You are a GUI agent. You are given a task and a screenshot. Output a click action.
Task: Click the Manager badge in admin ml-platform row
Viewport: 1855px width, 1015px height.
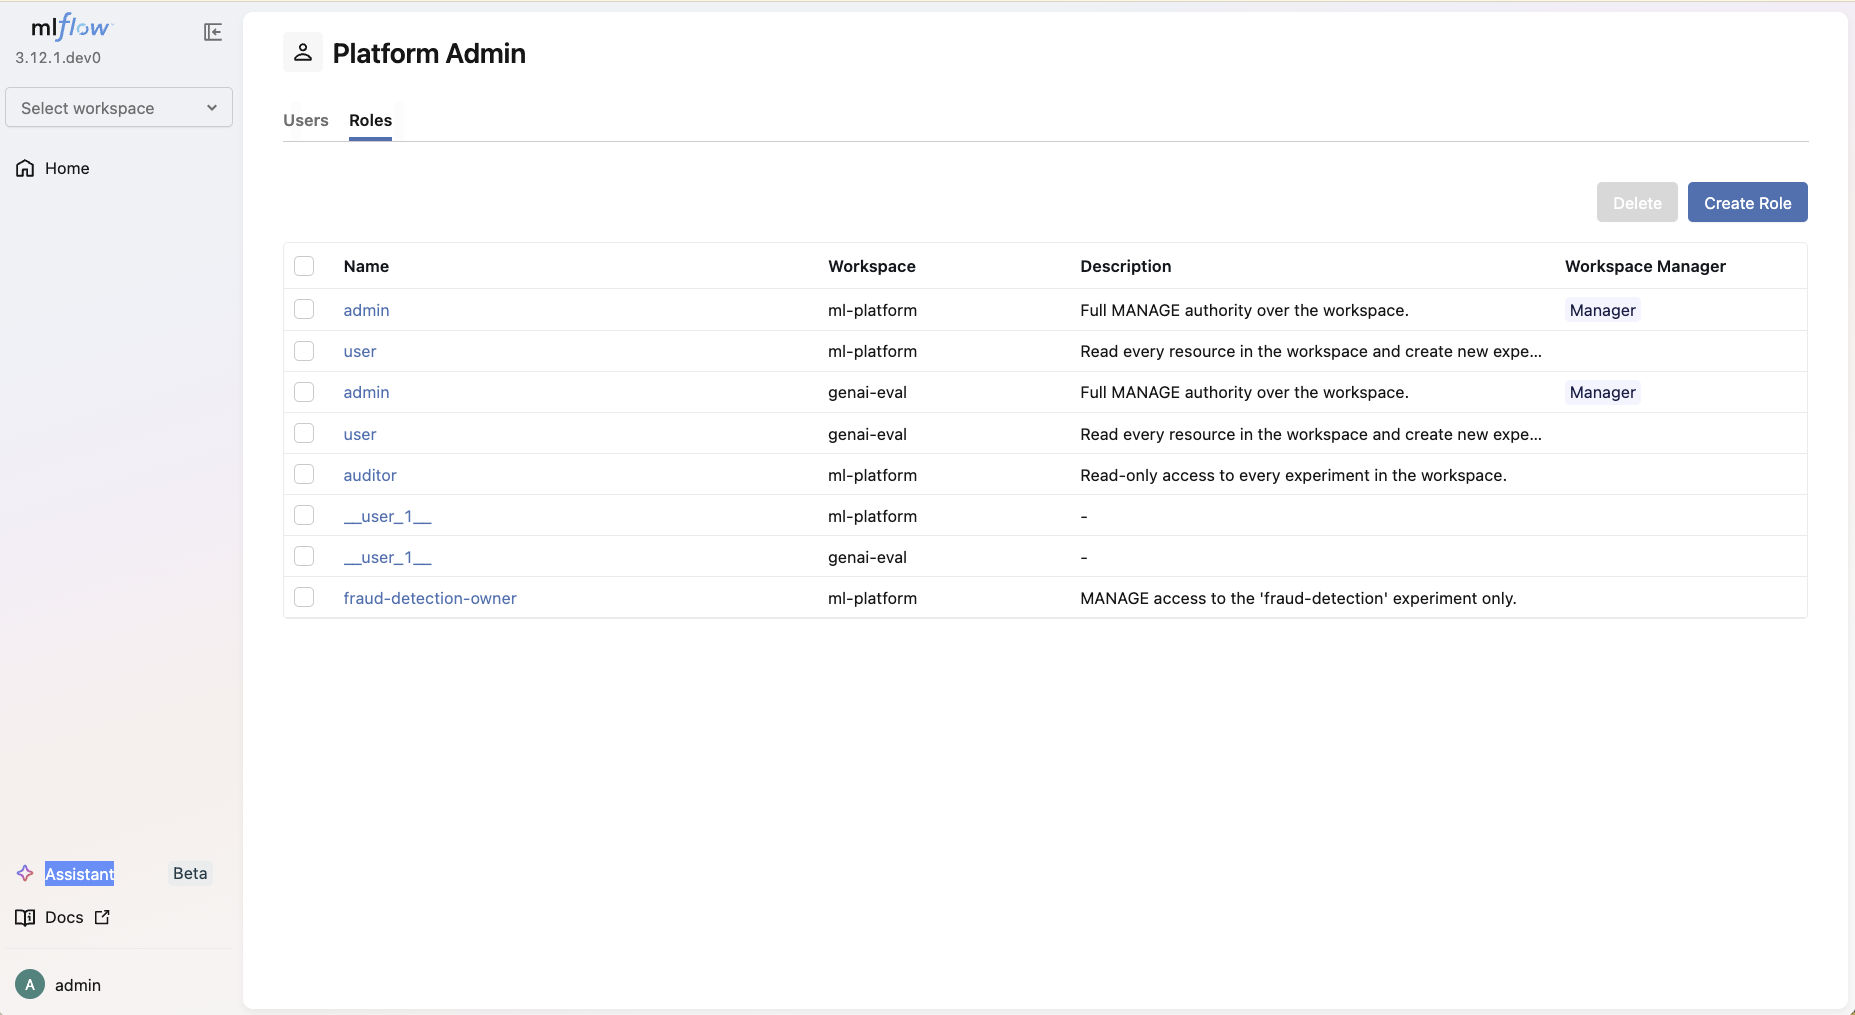[x=1603, y=310]
